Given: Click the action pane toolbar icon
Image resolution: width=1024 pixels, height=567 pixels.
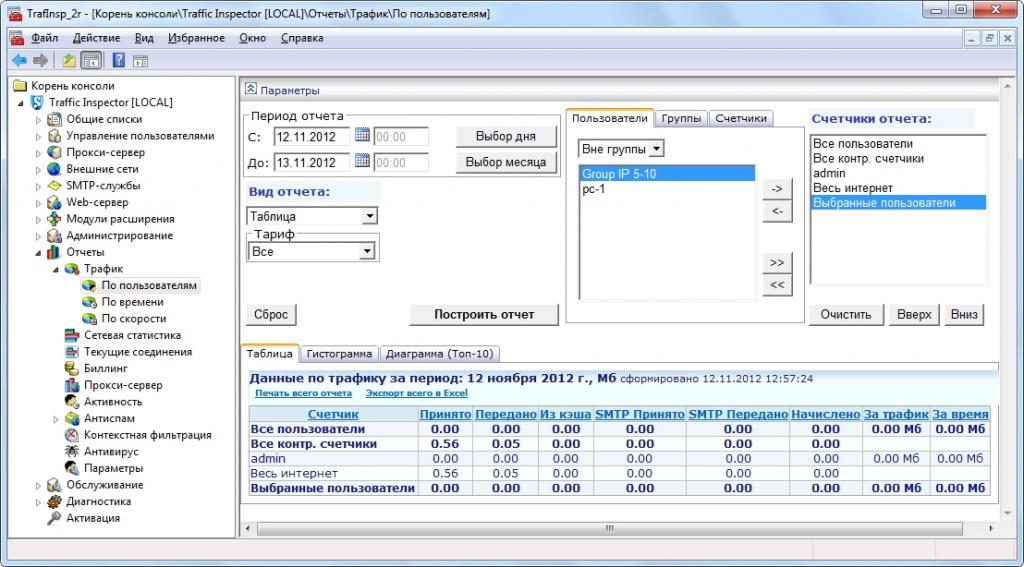Looking at the screenshot, I should 140,61.
